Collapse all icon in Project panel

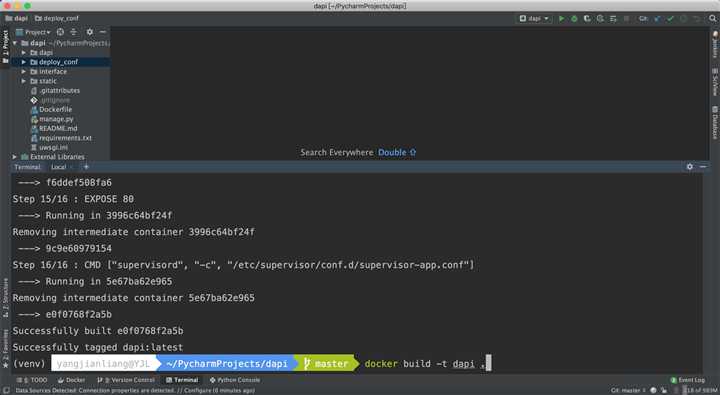point(73,32)
